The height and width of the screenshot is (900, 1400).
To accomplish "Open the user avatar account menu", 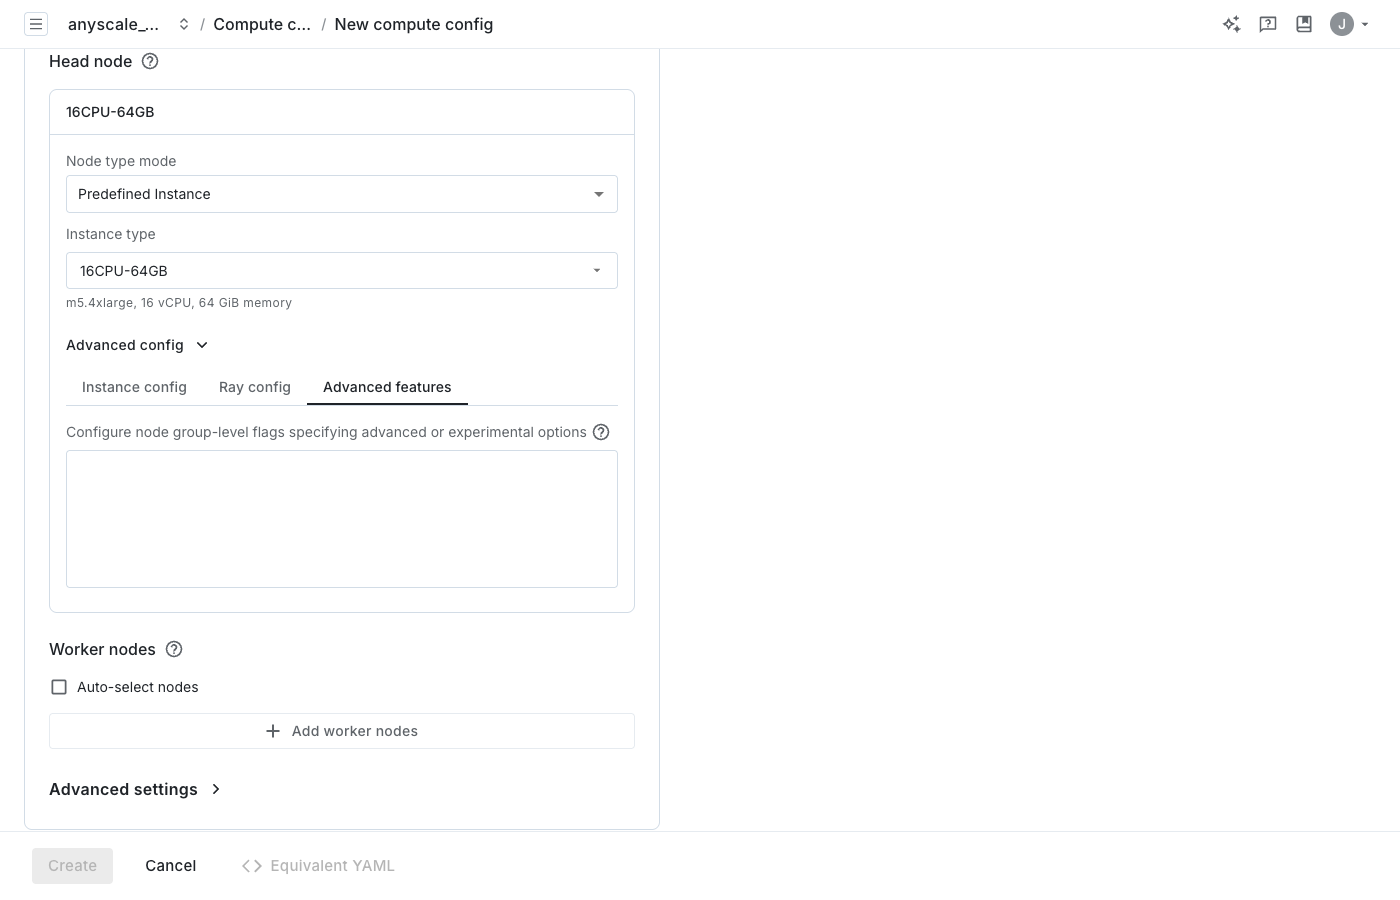I will (x=1348, y=24).
